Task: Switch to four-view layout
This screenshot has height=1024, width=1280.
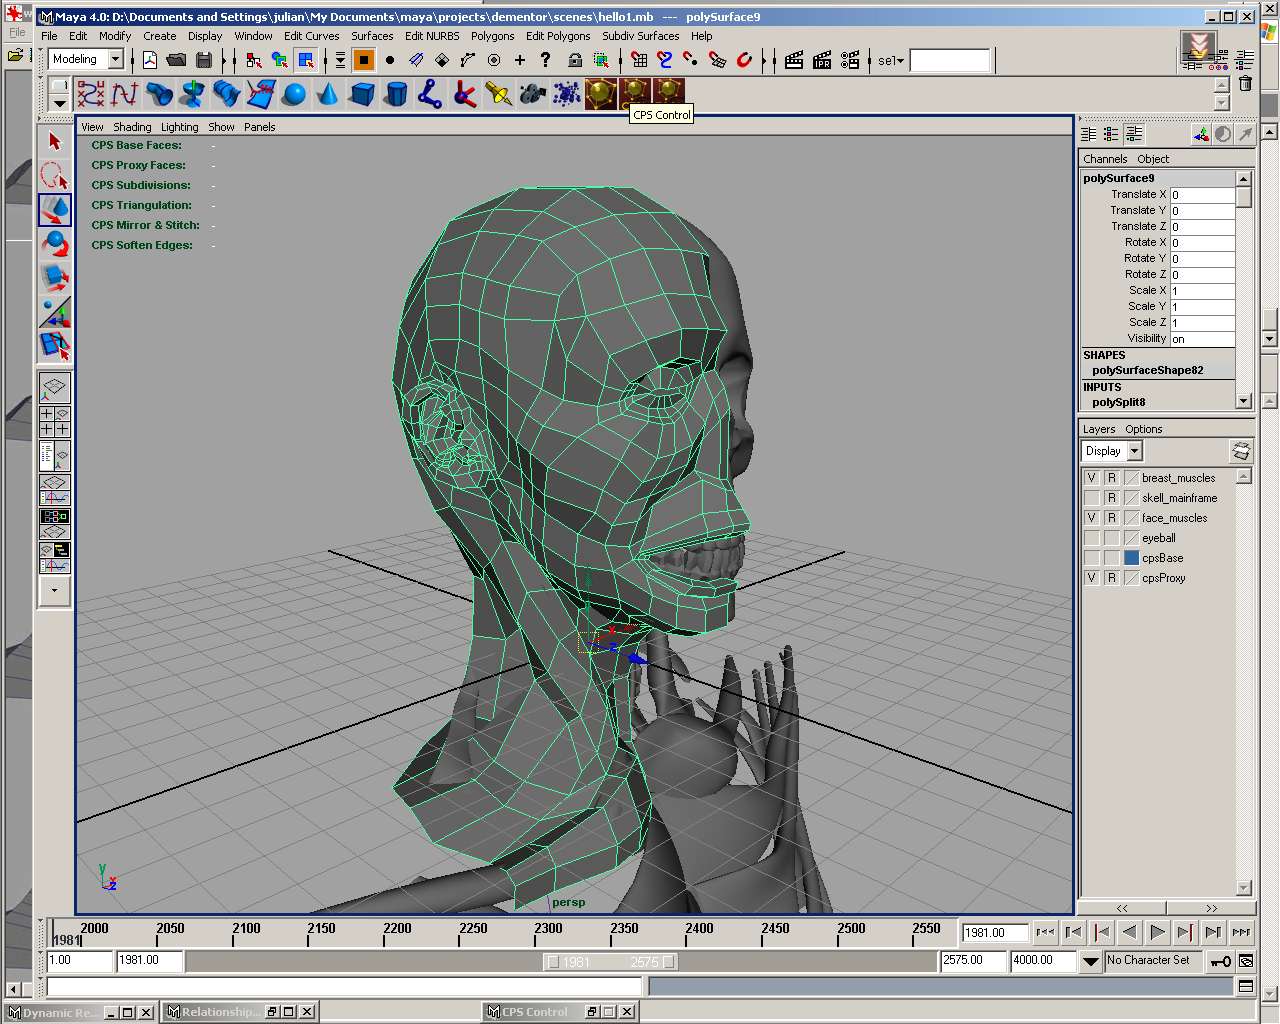Action: coord(54,421)
